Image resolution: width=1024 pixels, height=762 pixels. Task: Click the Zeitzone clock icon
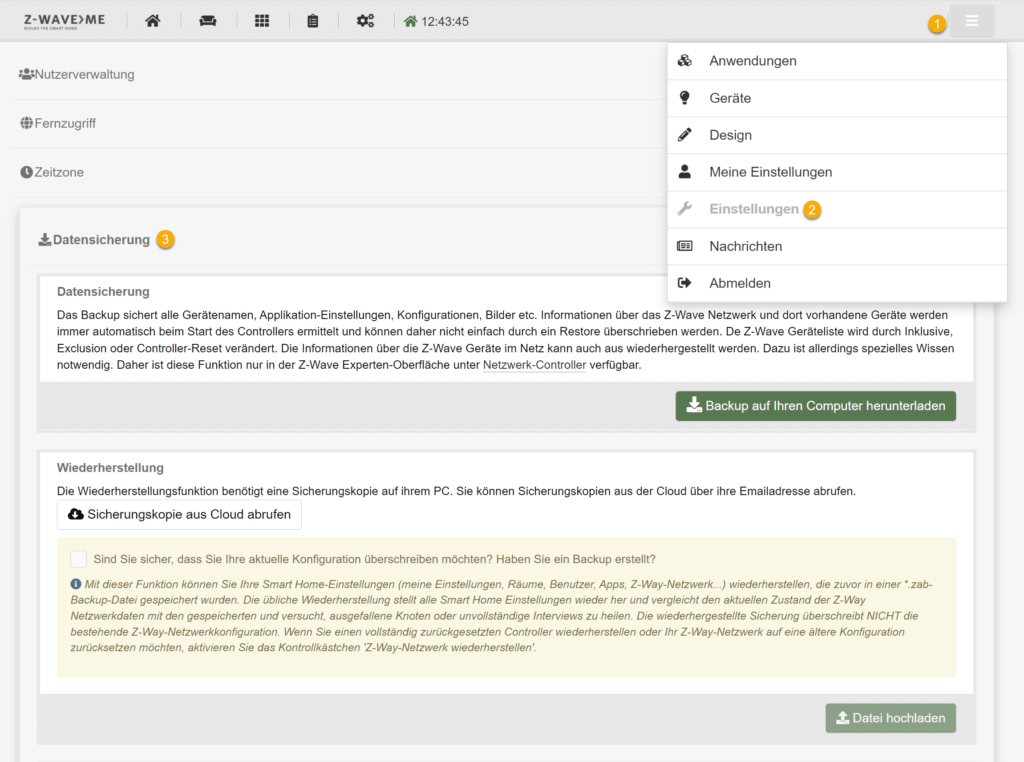coord(26,172)
